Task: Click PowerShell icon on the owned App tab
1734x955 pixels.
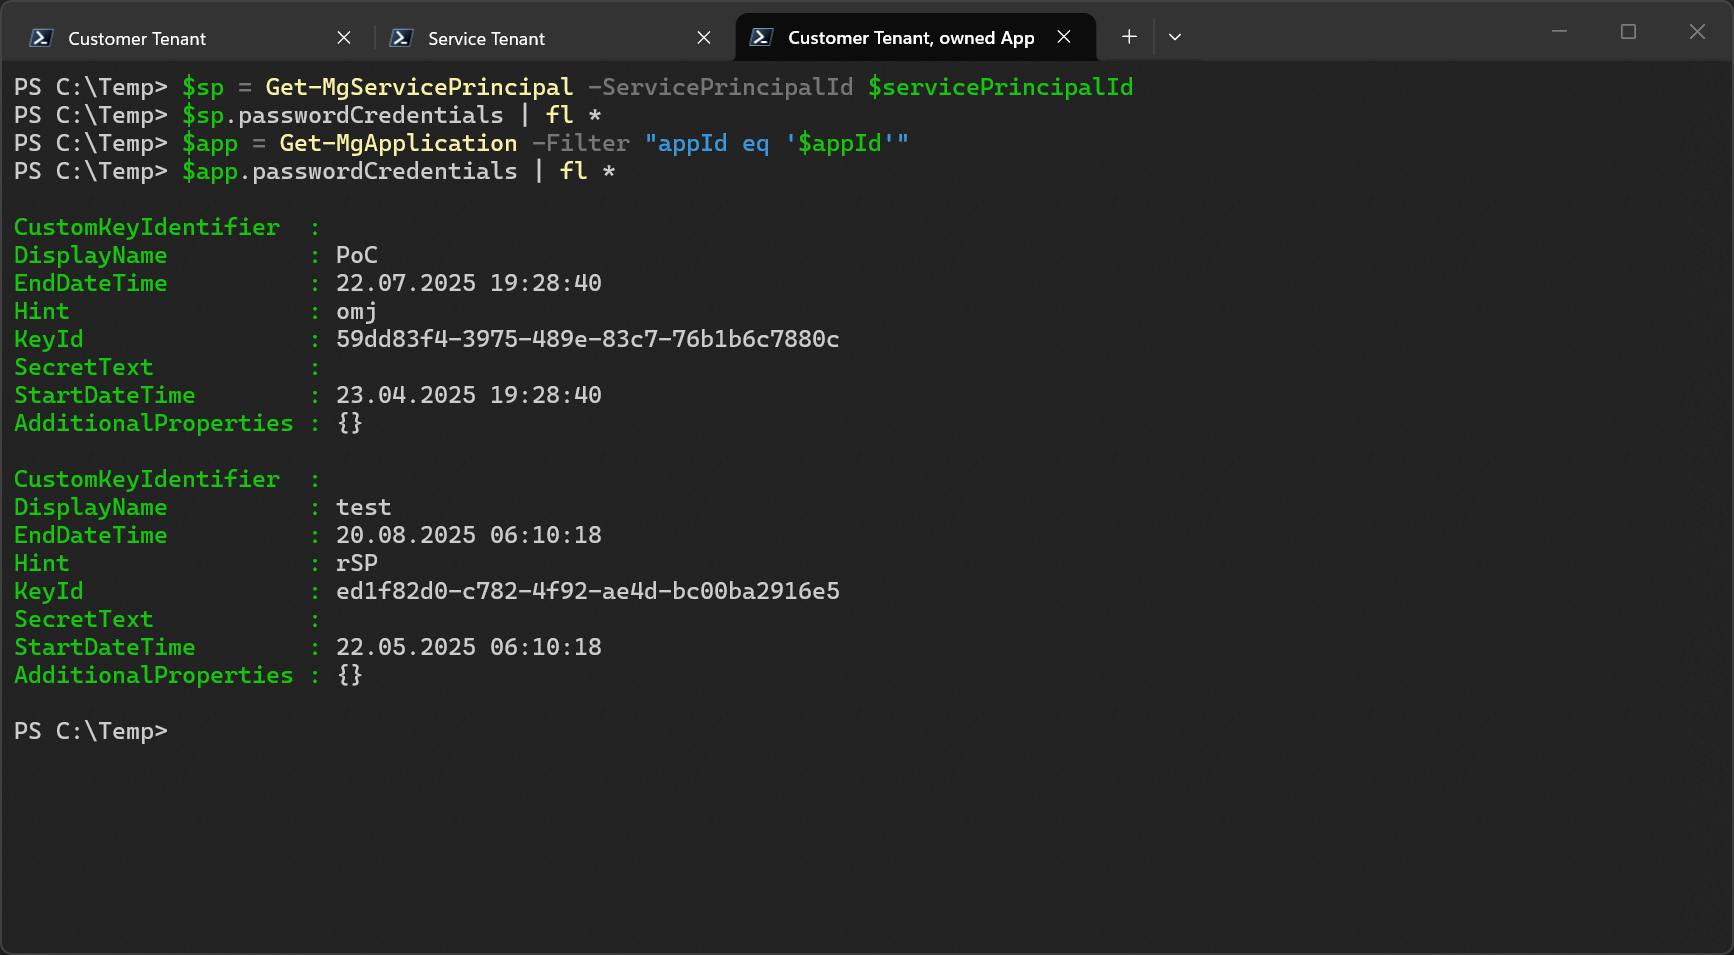Action: pos(761,37)
